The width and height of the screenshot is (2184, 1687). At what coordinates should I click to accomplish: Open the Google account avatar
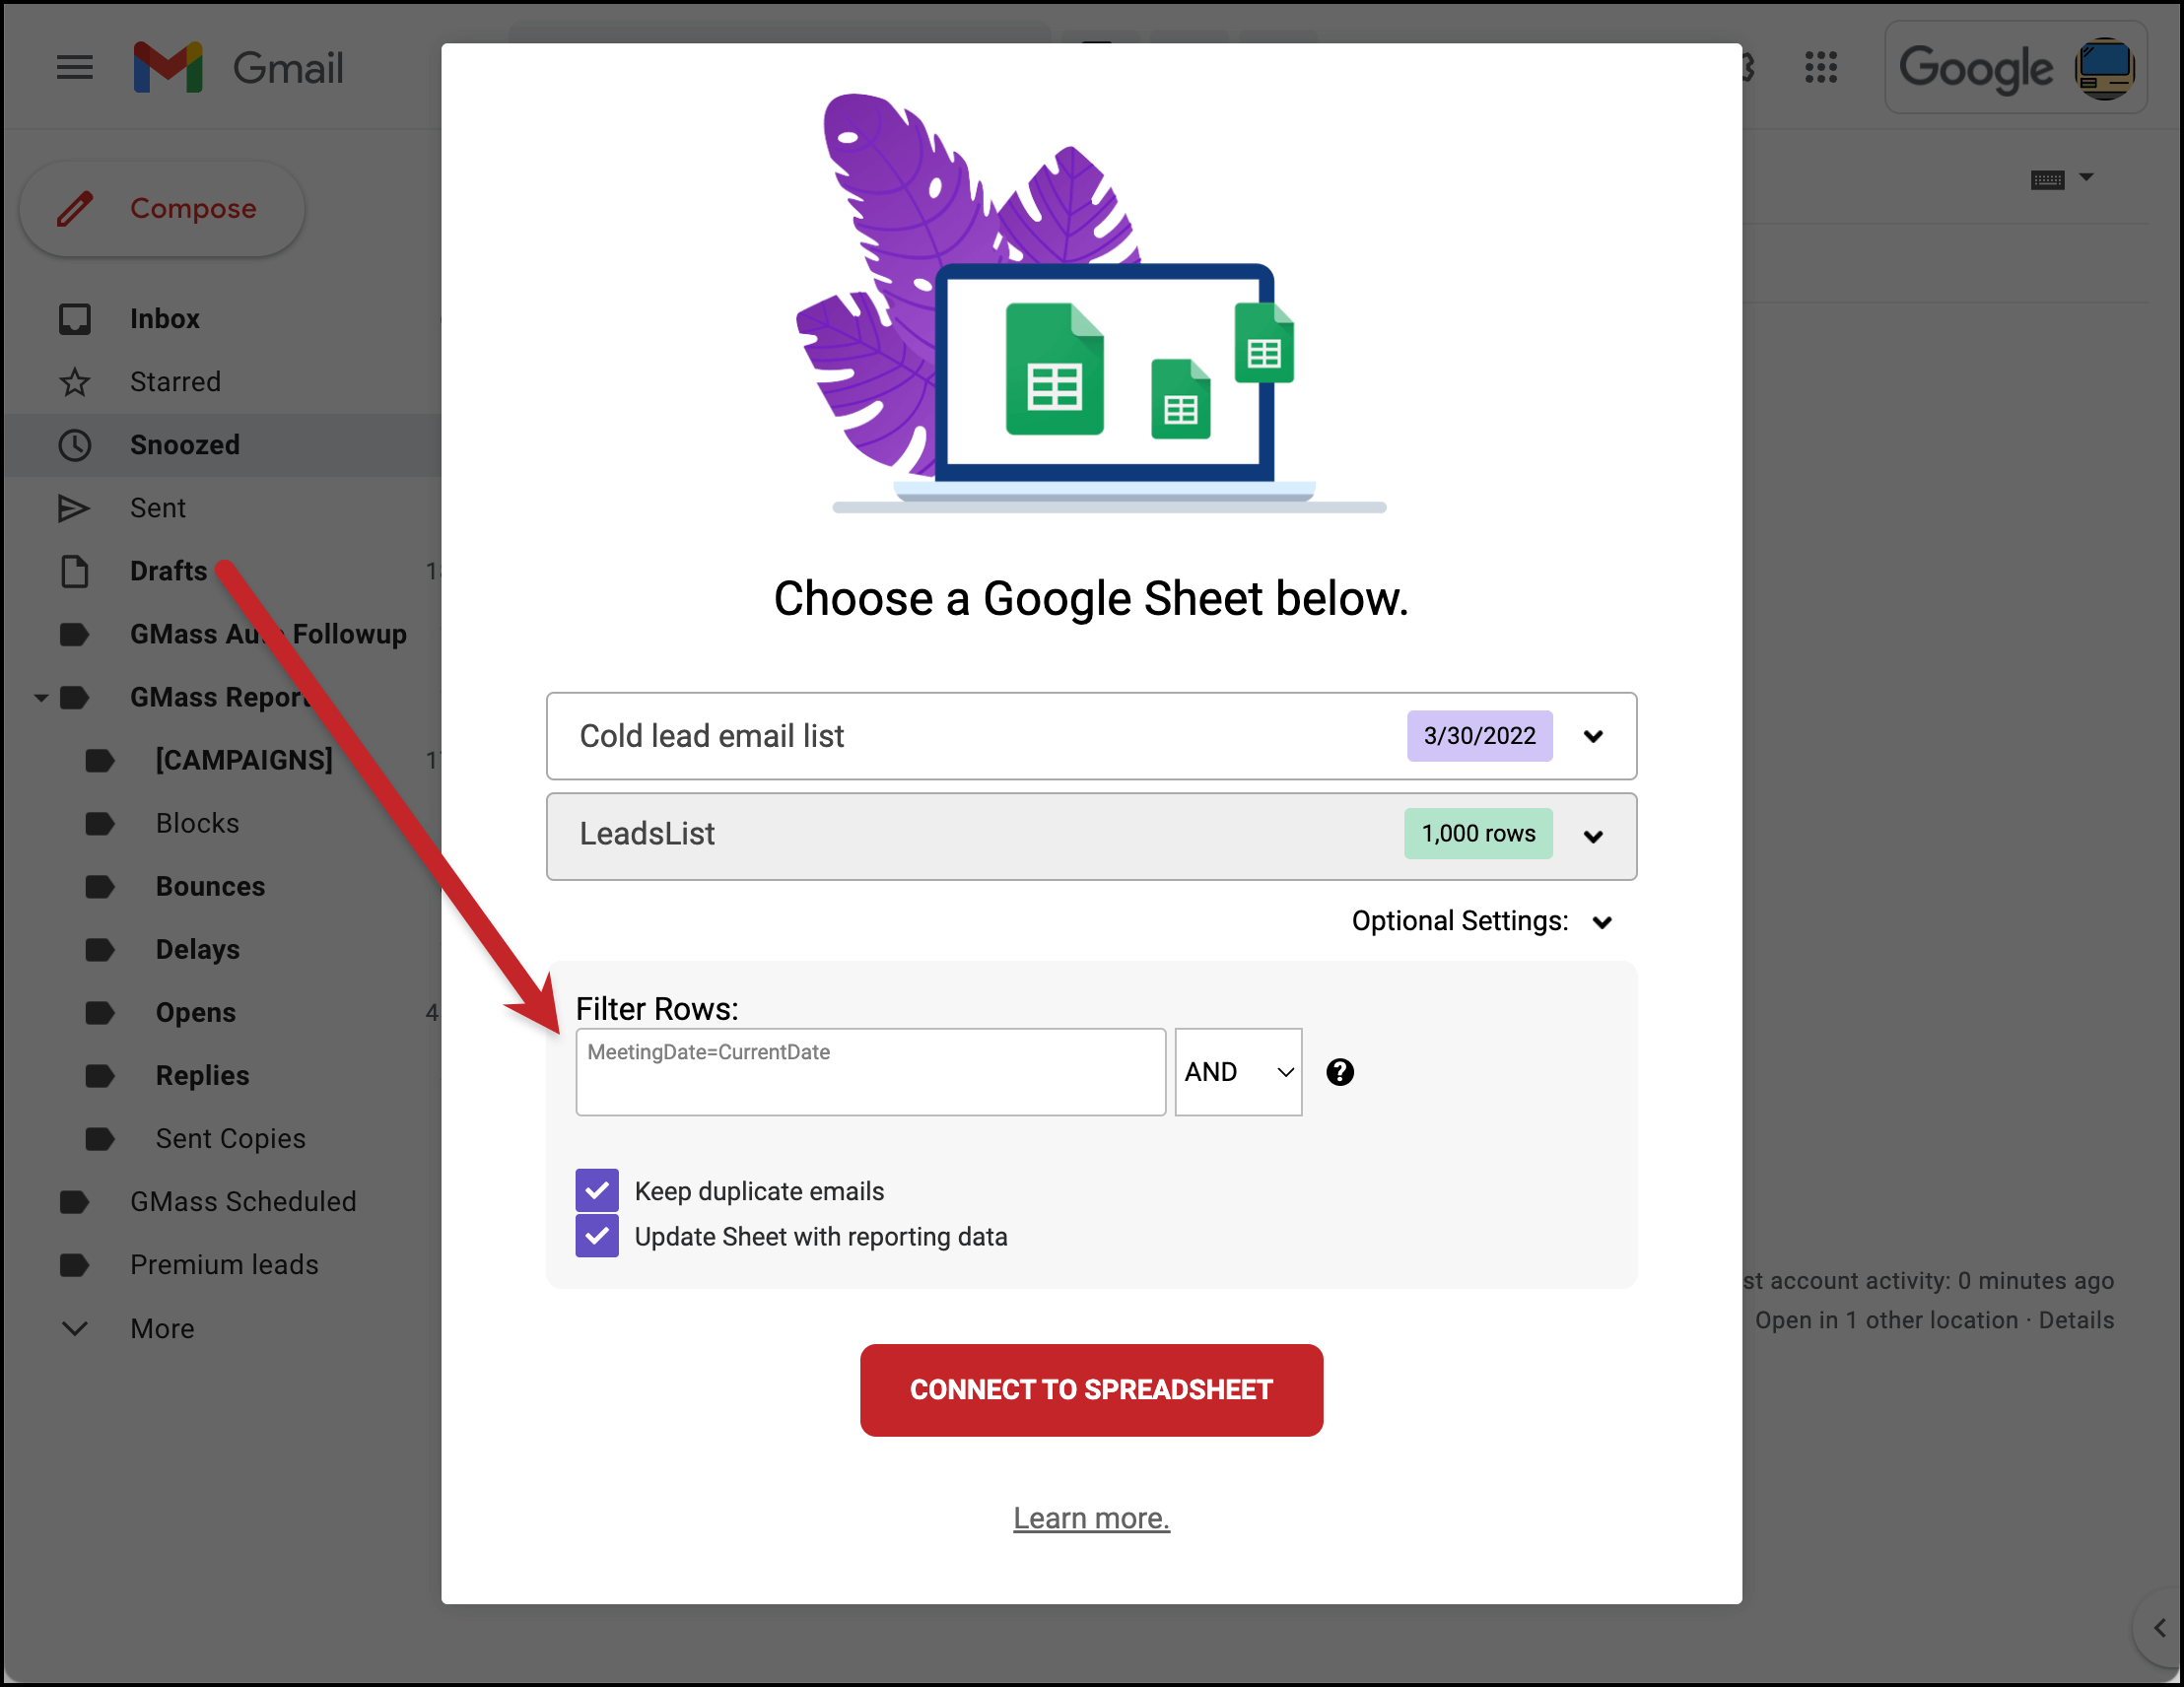[x=2105, y=68]
